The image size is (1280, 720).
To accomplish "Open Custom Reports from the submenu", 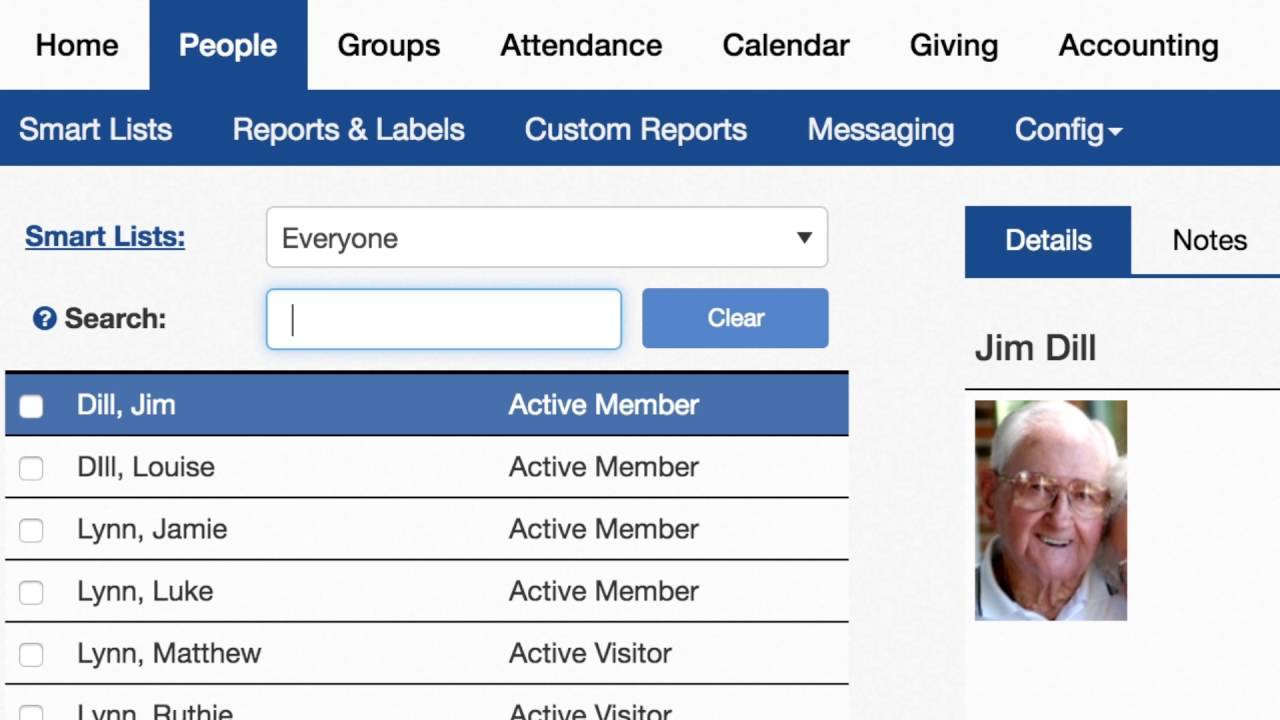I will (x=635, y=130).
